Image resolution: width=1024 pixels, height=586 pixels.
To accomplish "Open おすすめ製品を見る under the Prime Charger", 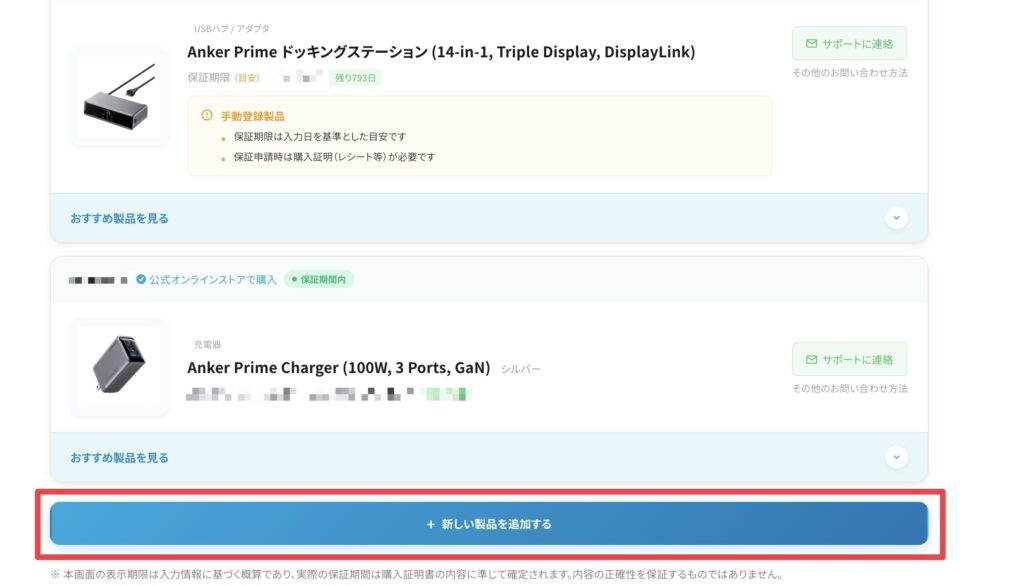I will pyautogui.click(x=119, y=458).
